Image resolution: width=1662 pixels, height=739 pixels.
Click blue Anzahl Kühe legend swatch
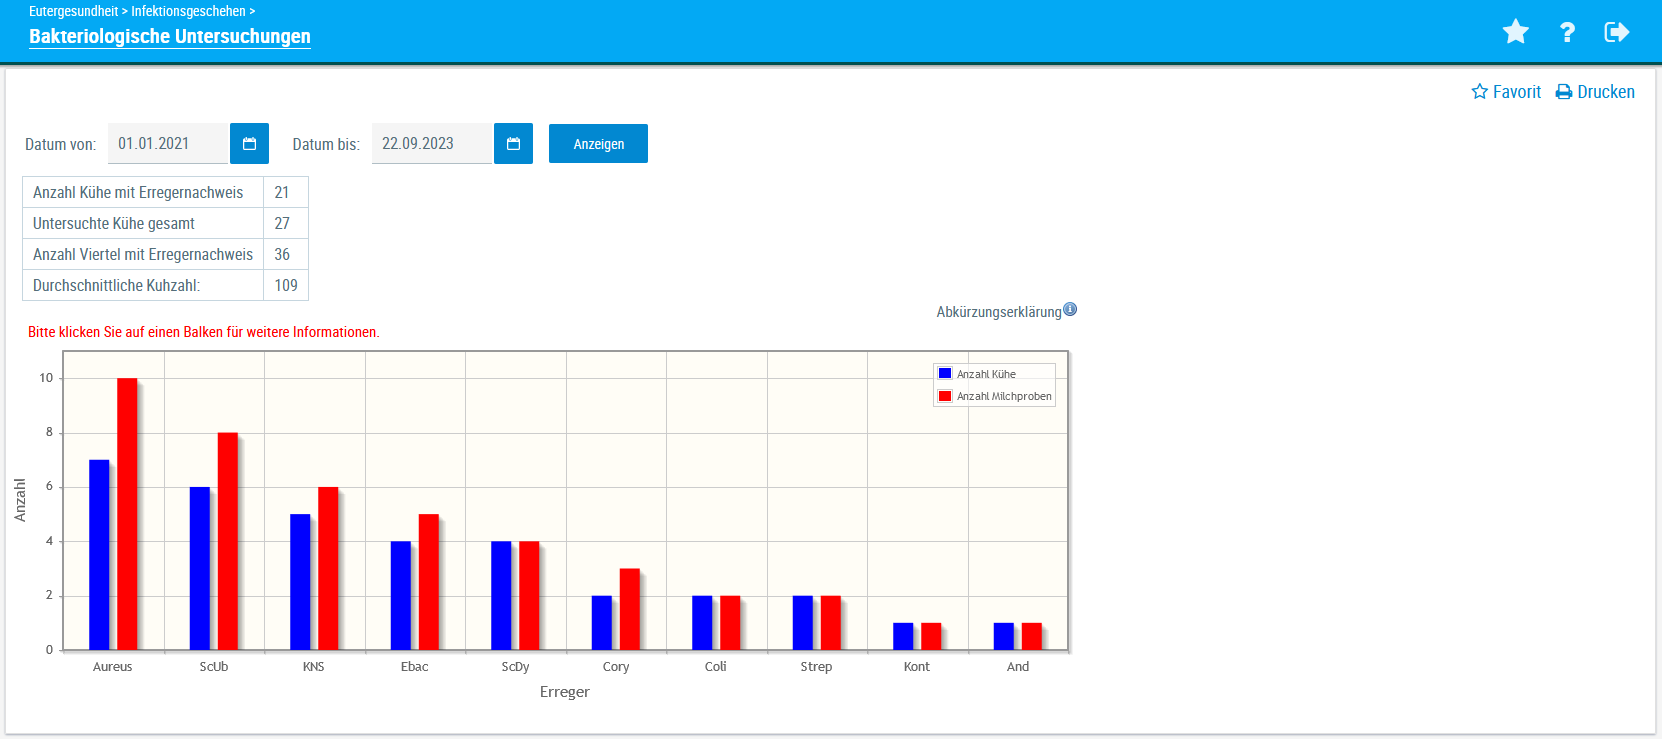click(945, 374)
